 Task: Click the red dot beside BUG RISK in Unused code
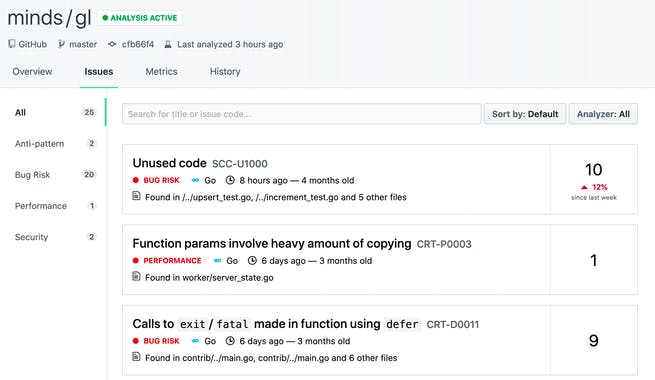click(135, 180)
